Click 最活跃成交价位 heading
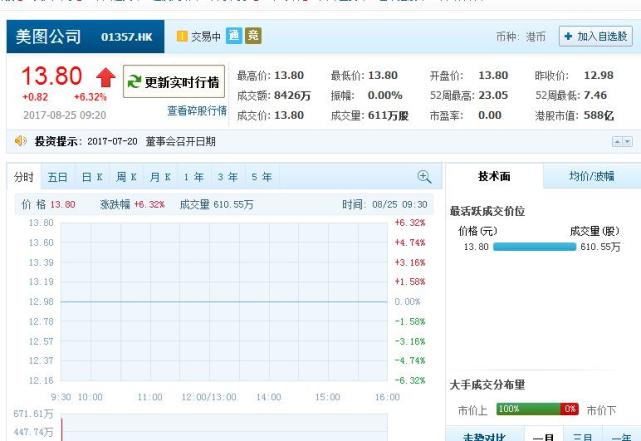Viewport: 641px width, 441px height. (487, 211)
